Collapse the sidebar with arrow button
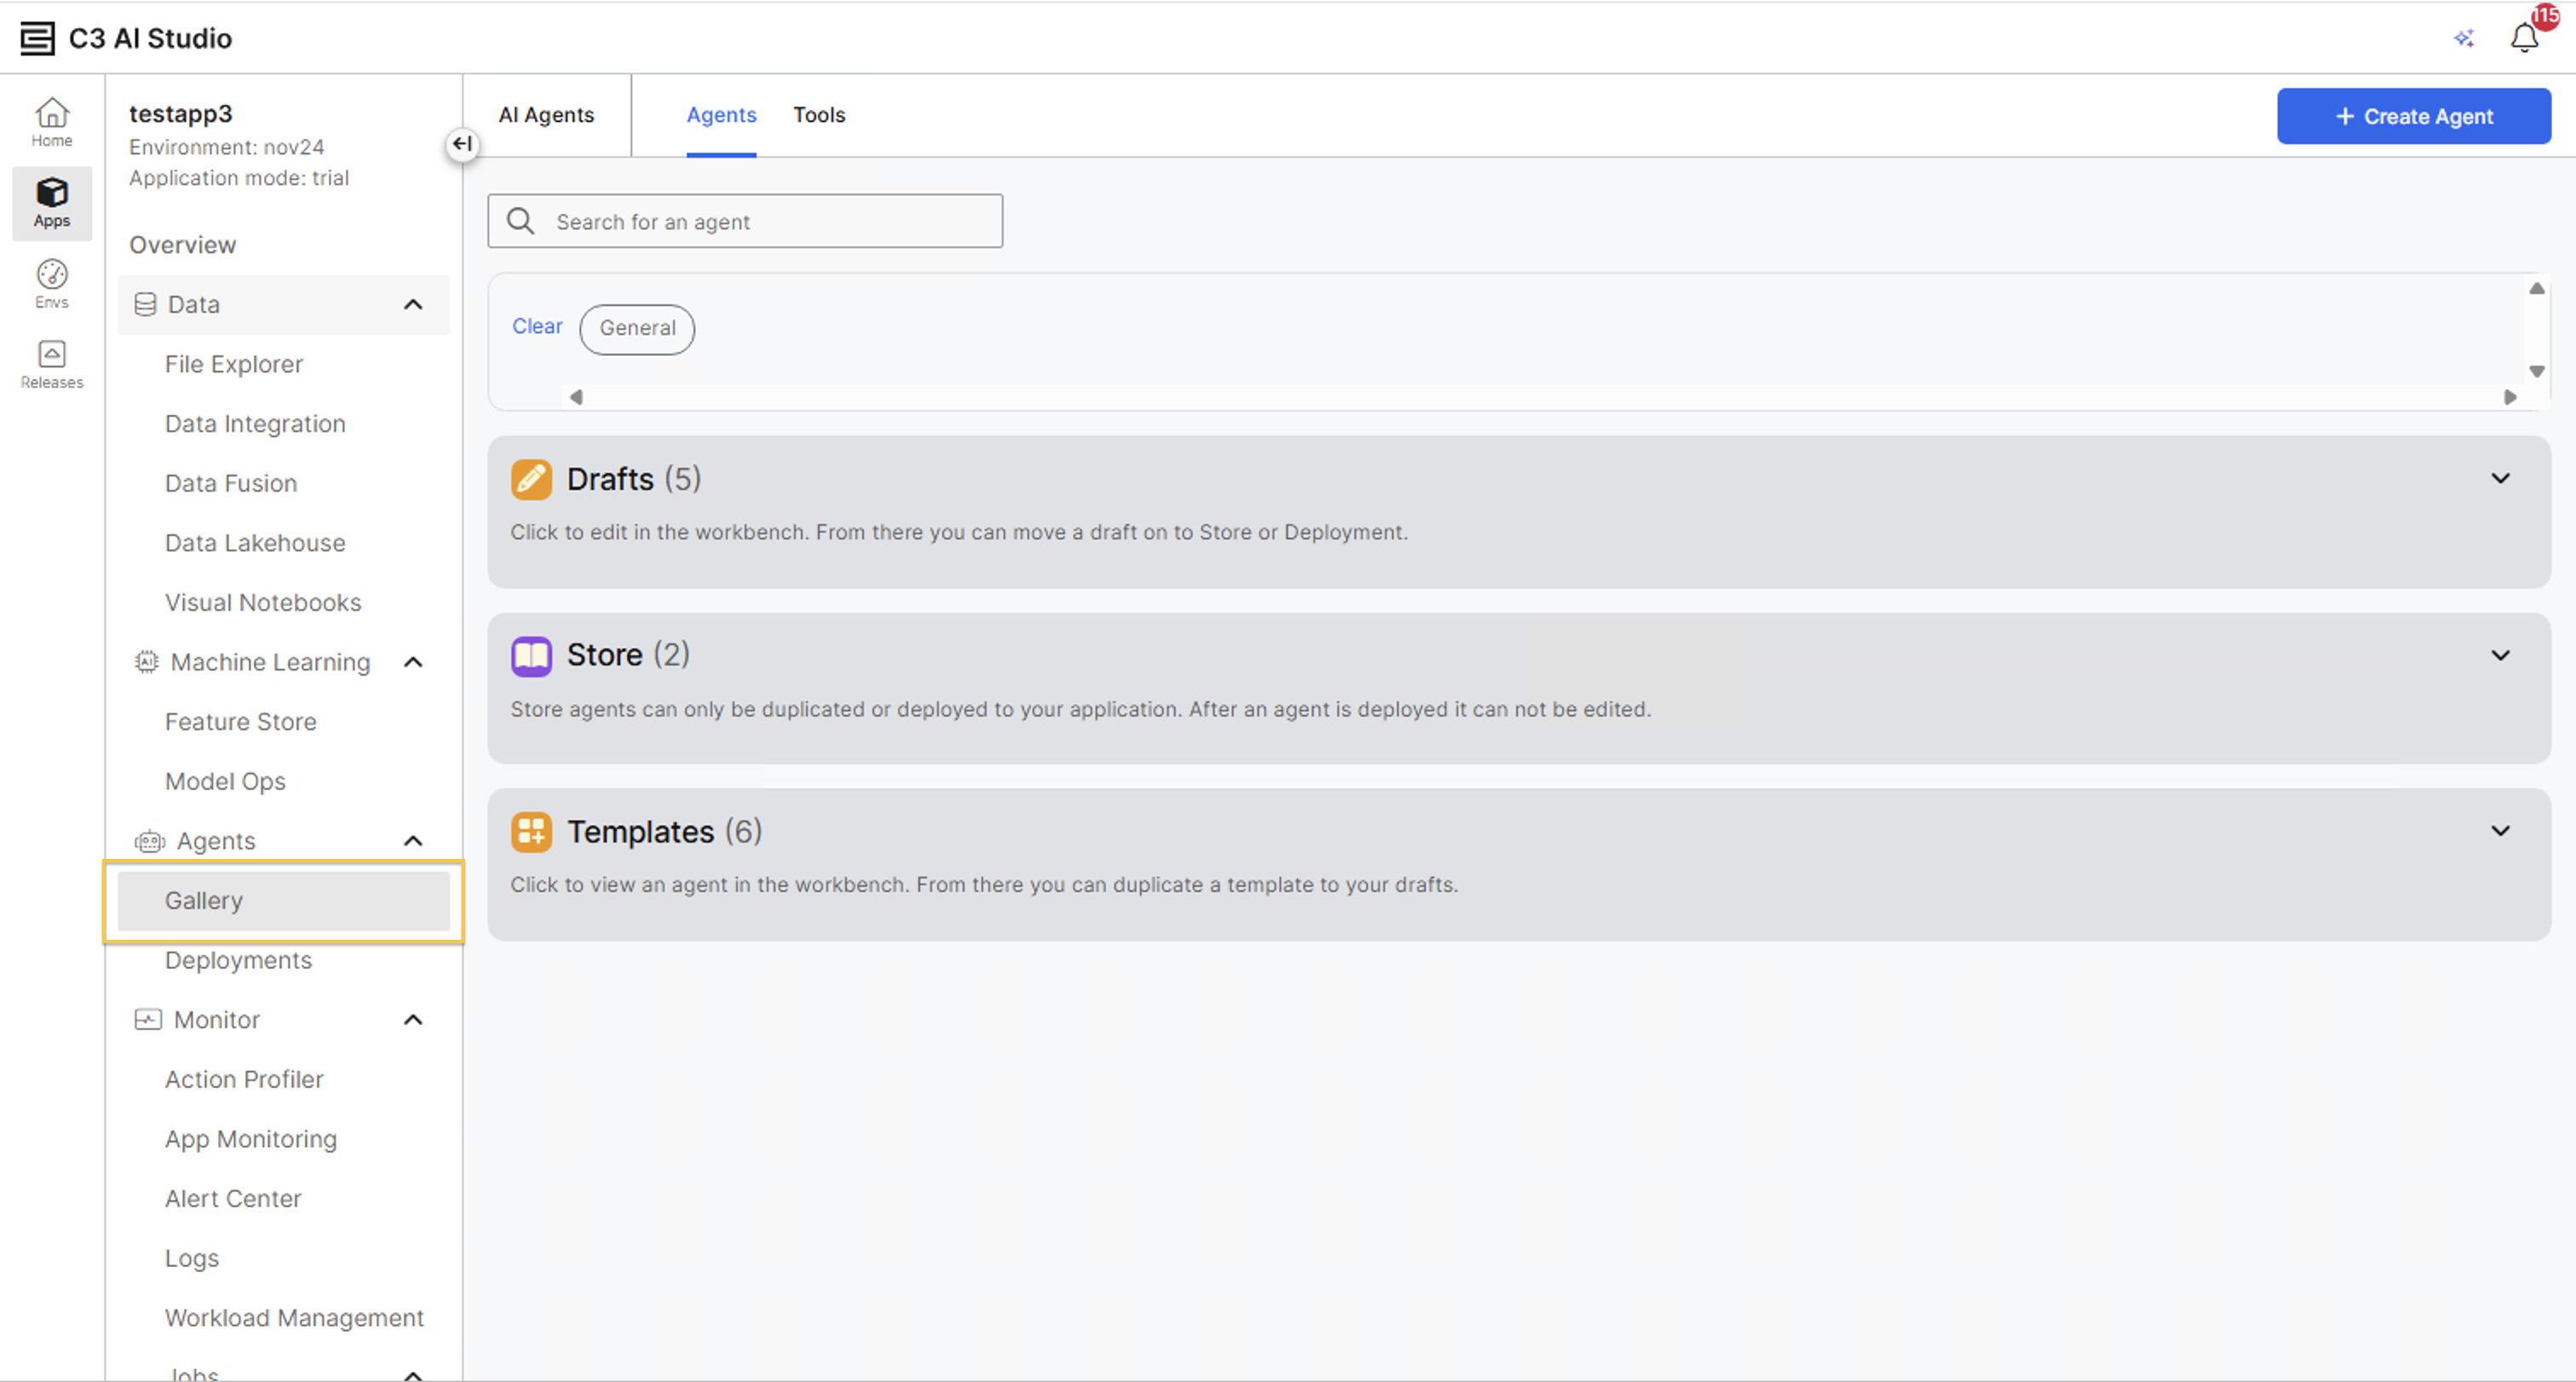Image resolution: width=2576 pixels, height=1382 pixels. pyautogui.click(x=461, y=144)
